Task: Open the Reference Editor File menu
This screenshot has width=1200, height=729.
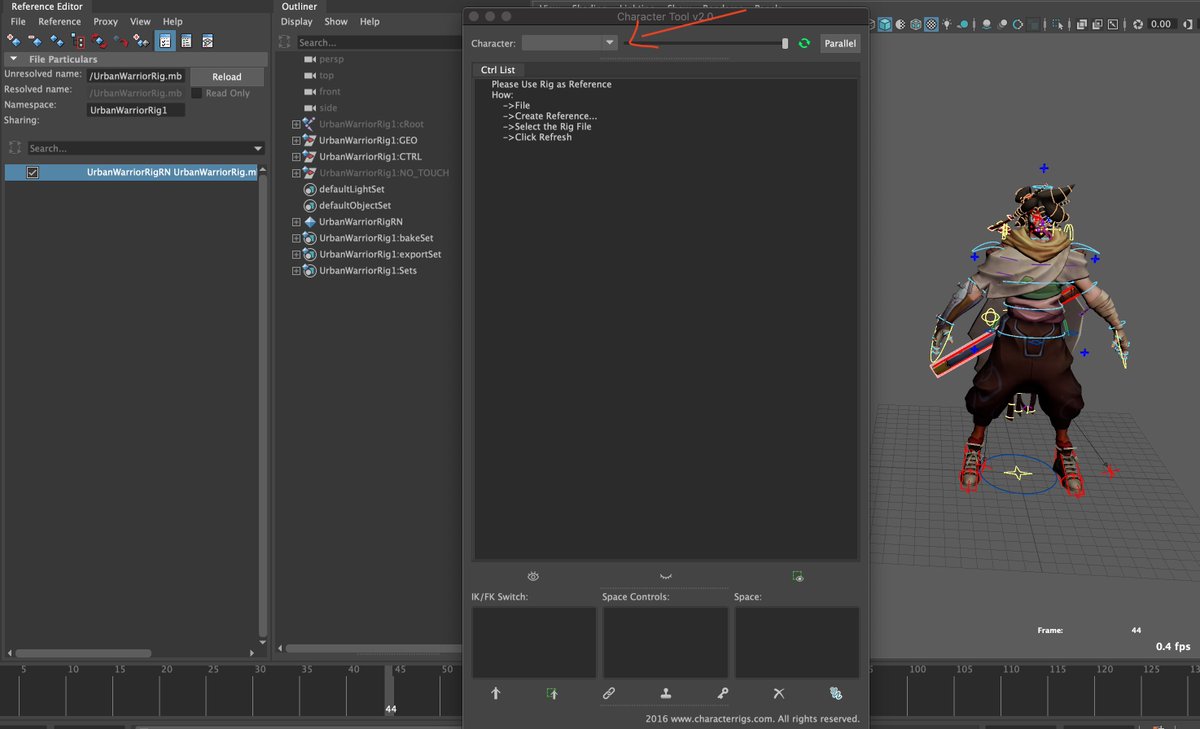Action: [x=18, y=21]
